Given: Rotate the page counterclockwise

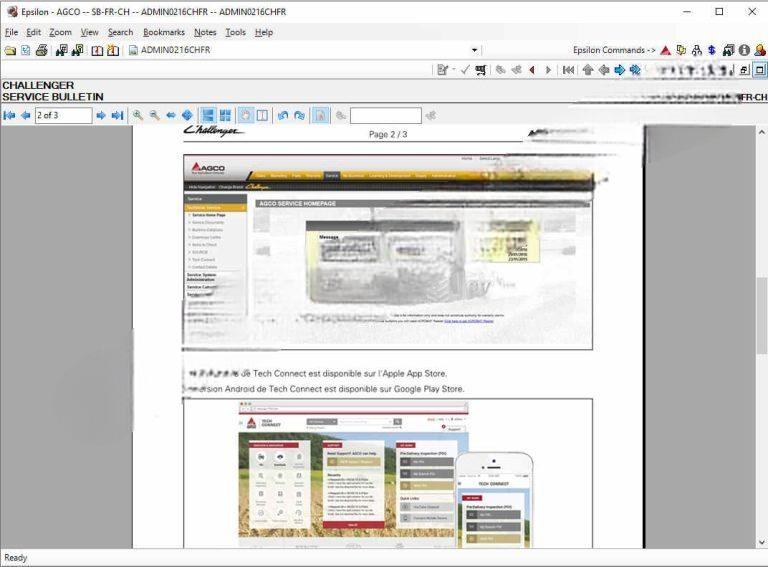Looking at the screenshot, I should (283, 116).
